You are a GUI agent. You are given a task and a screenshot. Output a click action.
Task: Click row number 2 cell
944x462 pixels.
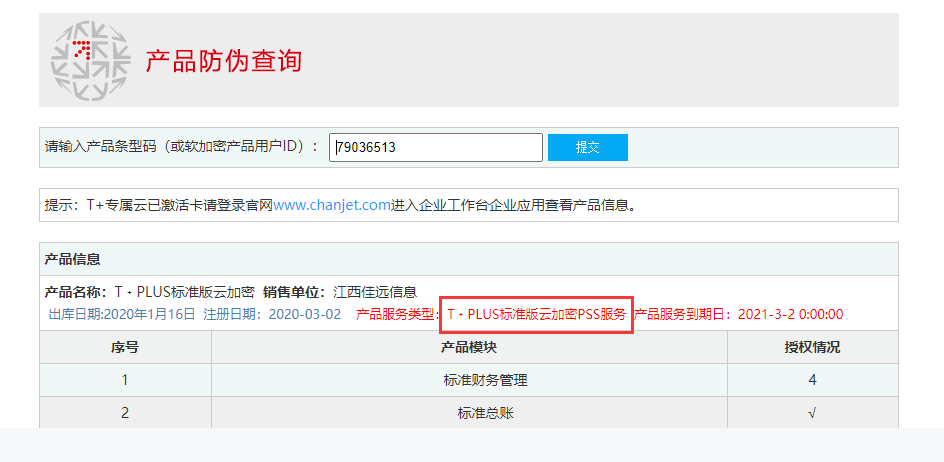pos(125,413)
